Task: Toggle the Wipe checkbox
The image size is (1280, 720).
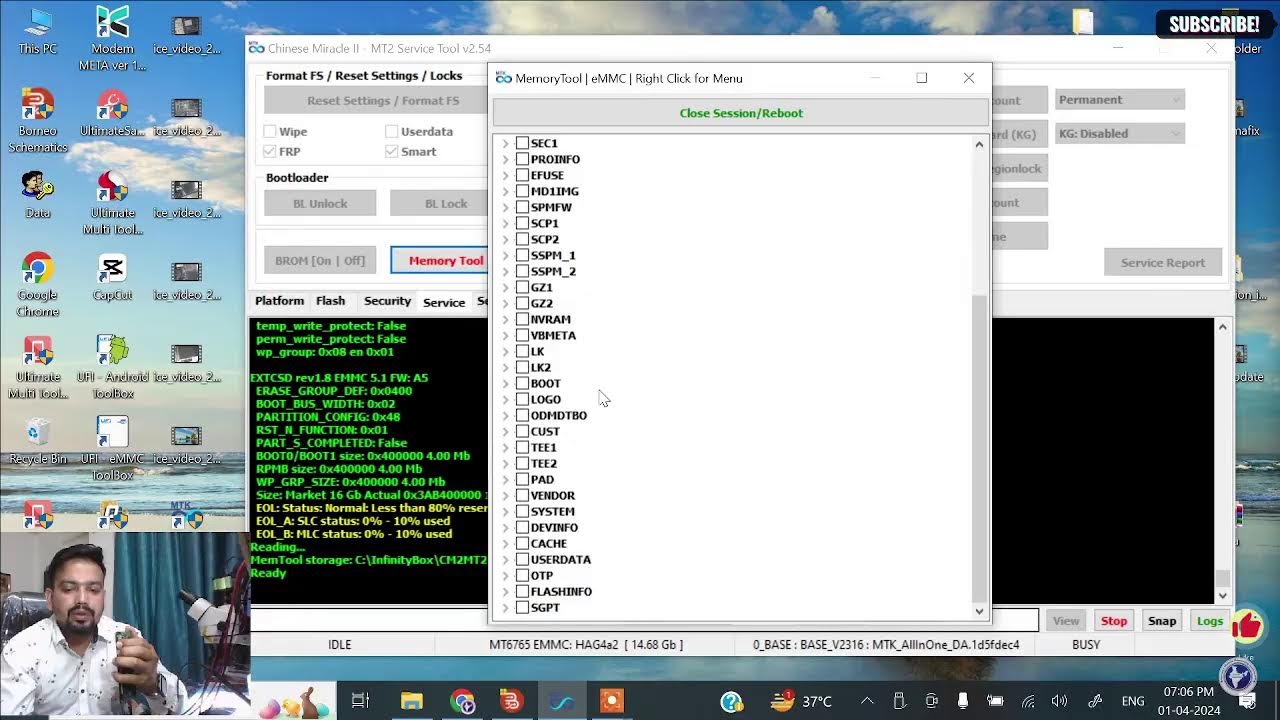Action: pos(270,131)
